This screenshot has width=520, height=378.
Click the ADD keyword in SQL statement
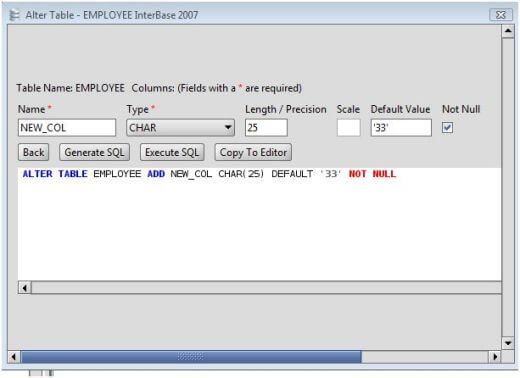(x=156, y=174)
